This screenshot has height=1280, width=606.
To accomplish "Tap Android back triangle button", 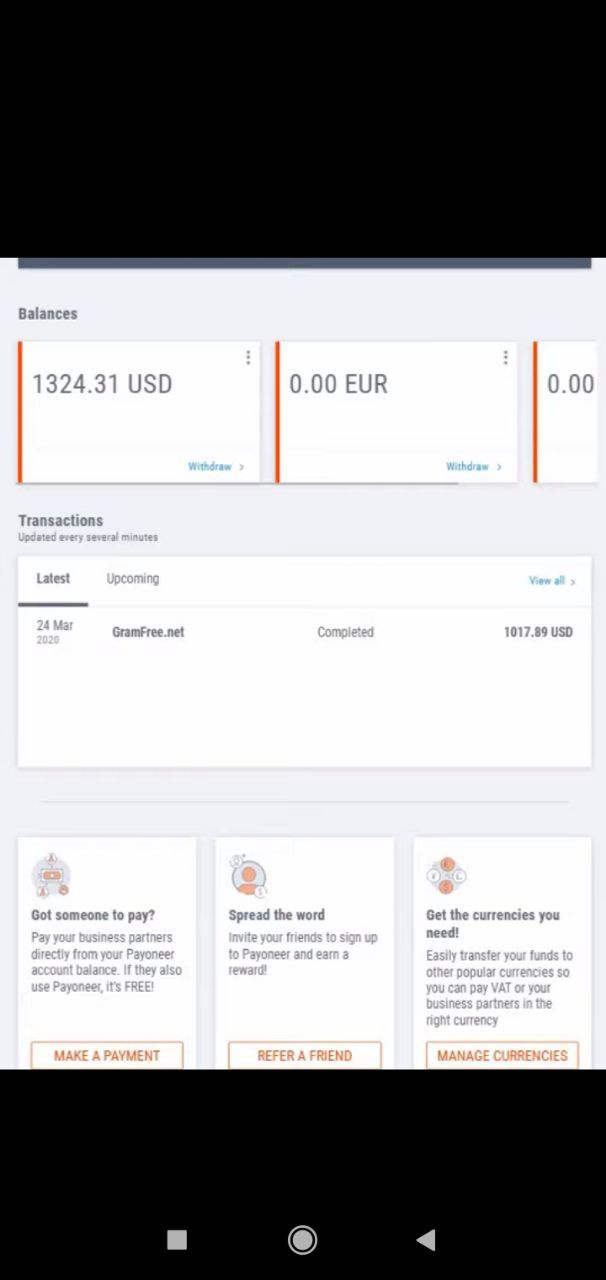I will click(426, 1240).
